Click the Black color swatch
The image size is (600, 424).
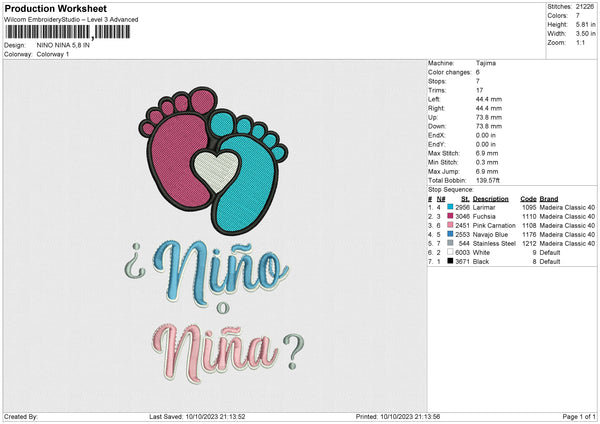coord(450,261)
